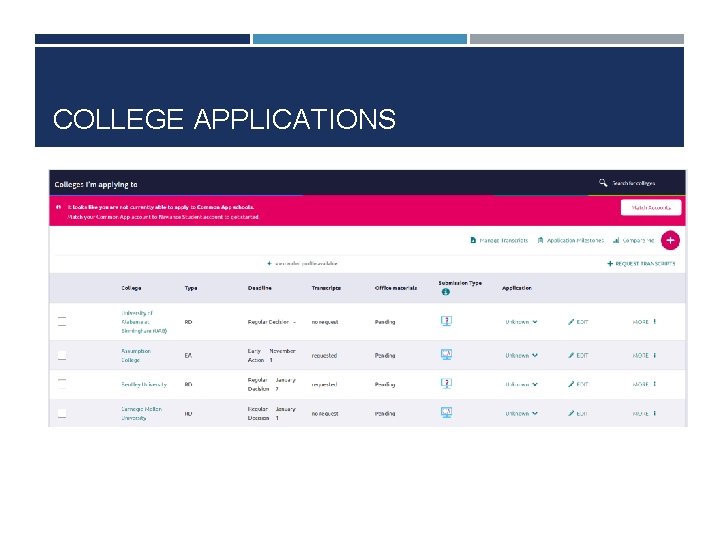This screenshot has height=540, width=720.
Task: Open Bentley University link
Action: point(144,384)
